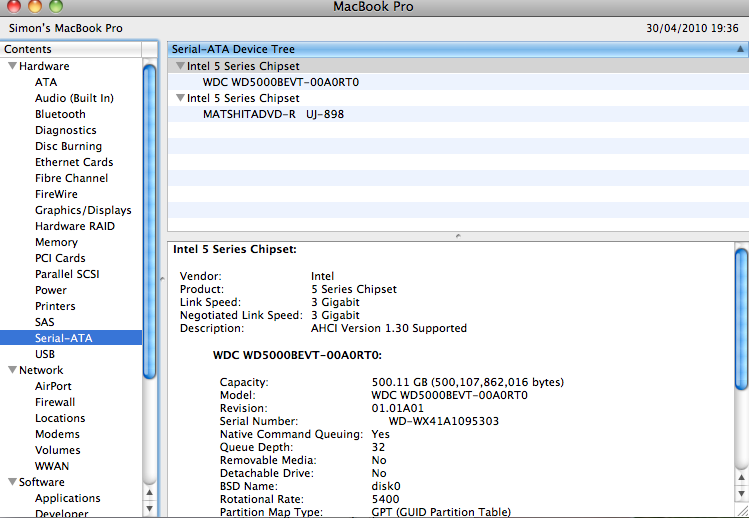Click window resize grip corner

click(742, 511)
